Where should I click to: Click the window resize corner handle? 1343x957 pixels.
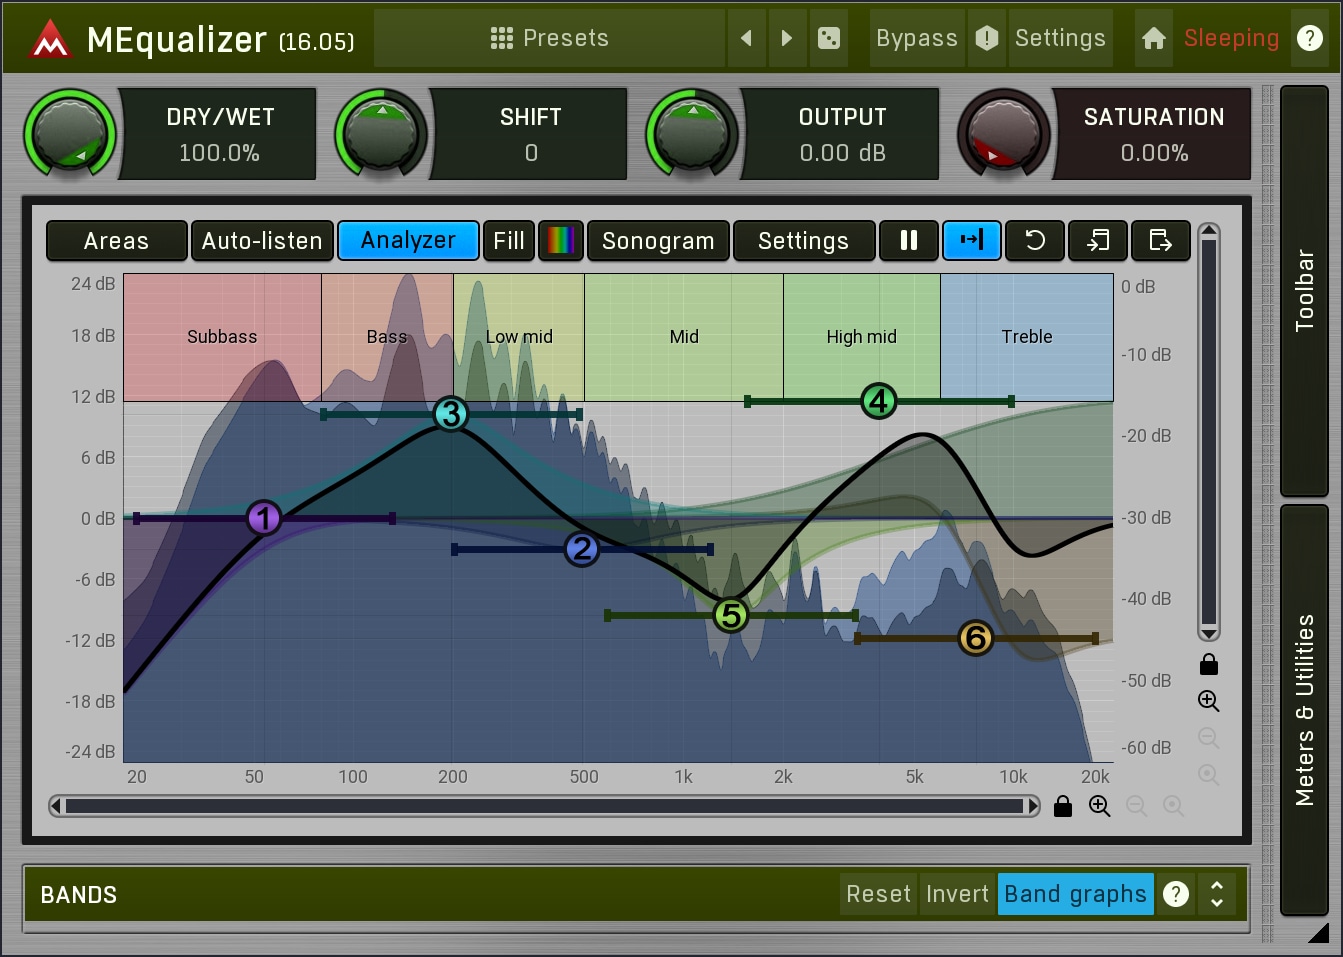pyautogui.click(x=1319, y=932)
